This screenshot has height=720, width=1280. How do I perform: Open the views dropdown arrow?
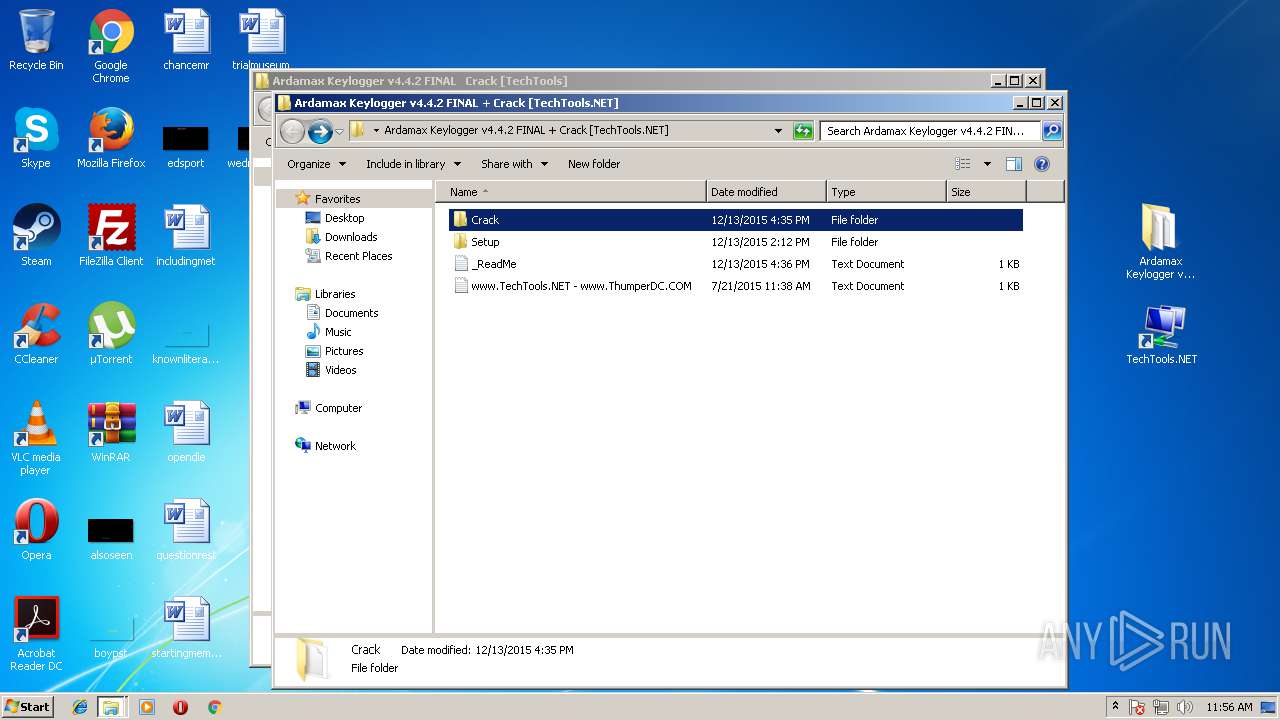coord(987,164)
